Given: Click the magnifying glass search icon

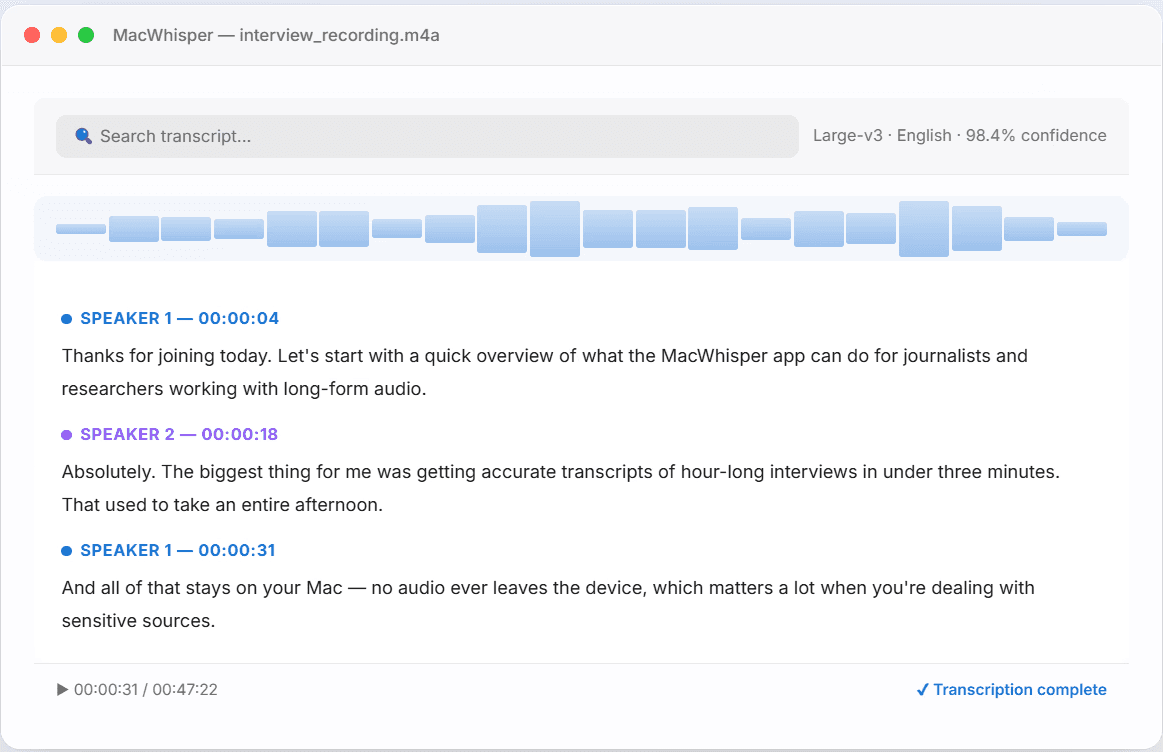Looking at the screenshot, I should click(84, 136).
